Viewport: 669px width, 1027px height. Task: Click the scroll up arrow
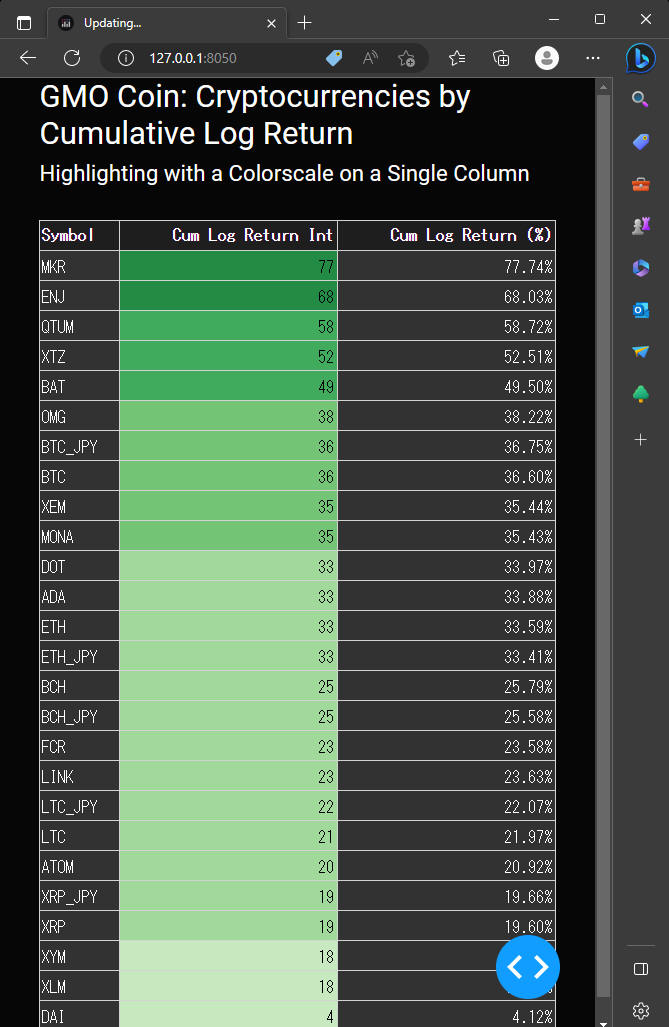603,86
